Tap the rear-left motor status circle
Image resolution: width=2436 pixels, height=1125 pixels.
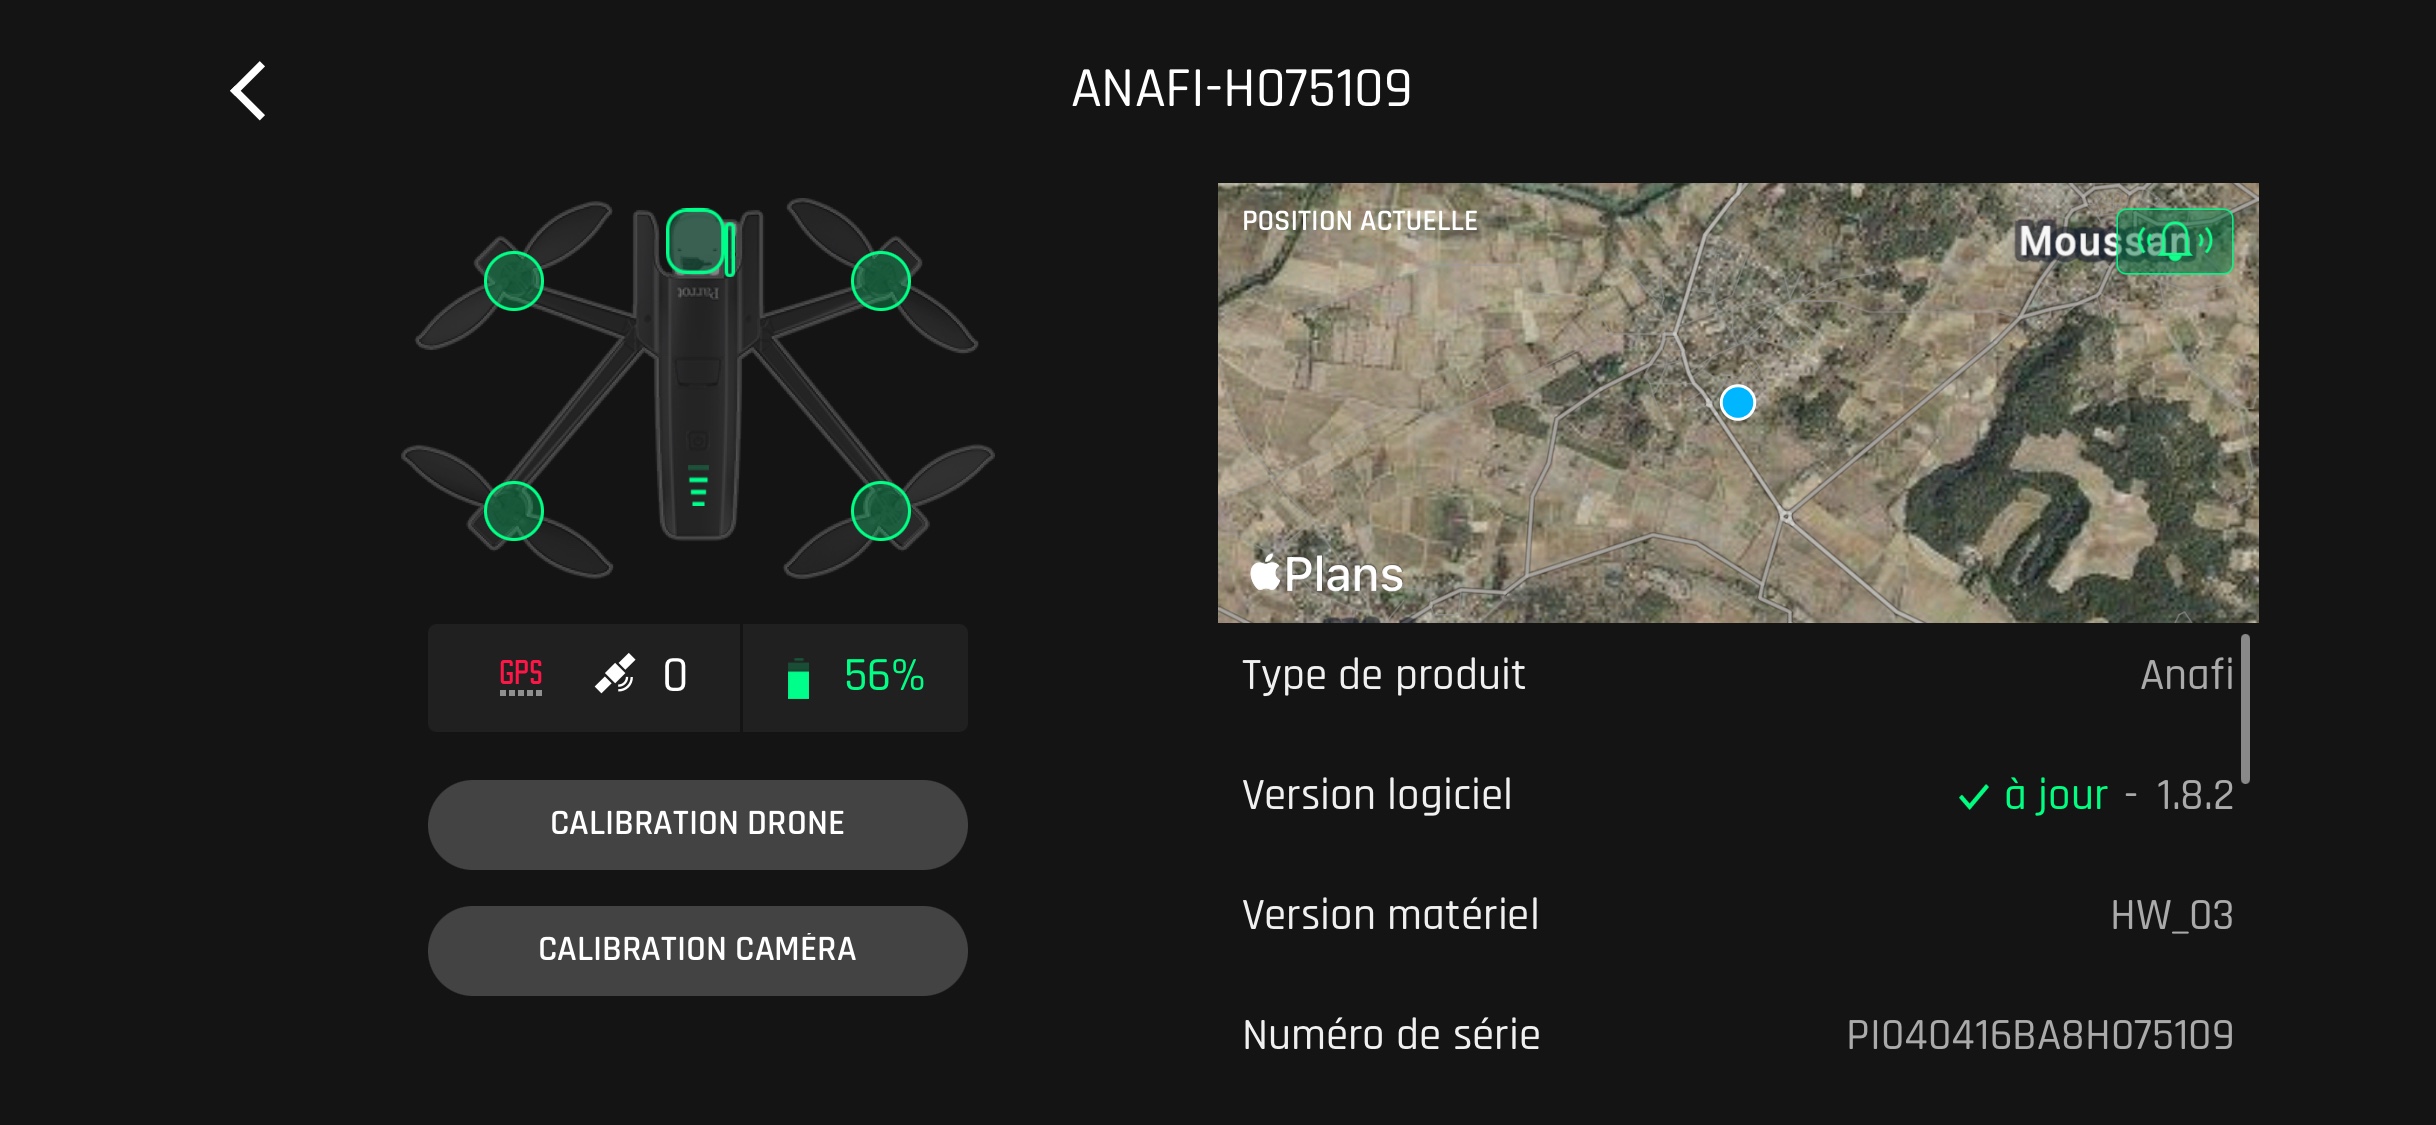[514, 511]
